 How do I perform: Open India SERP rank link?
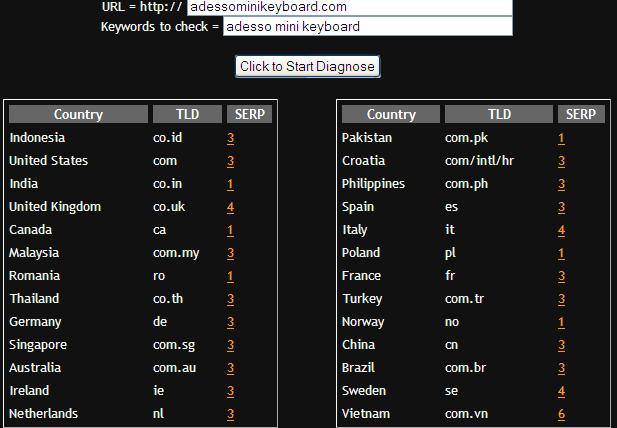[231, 184]
